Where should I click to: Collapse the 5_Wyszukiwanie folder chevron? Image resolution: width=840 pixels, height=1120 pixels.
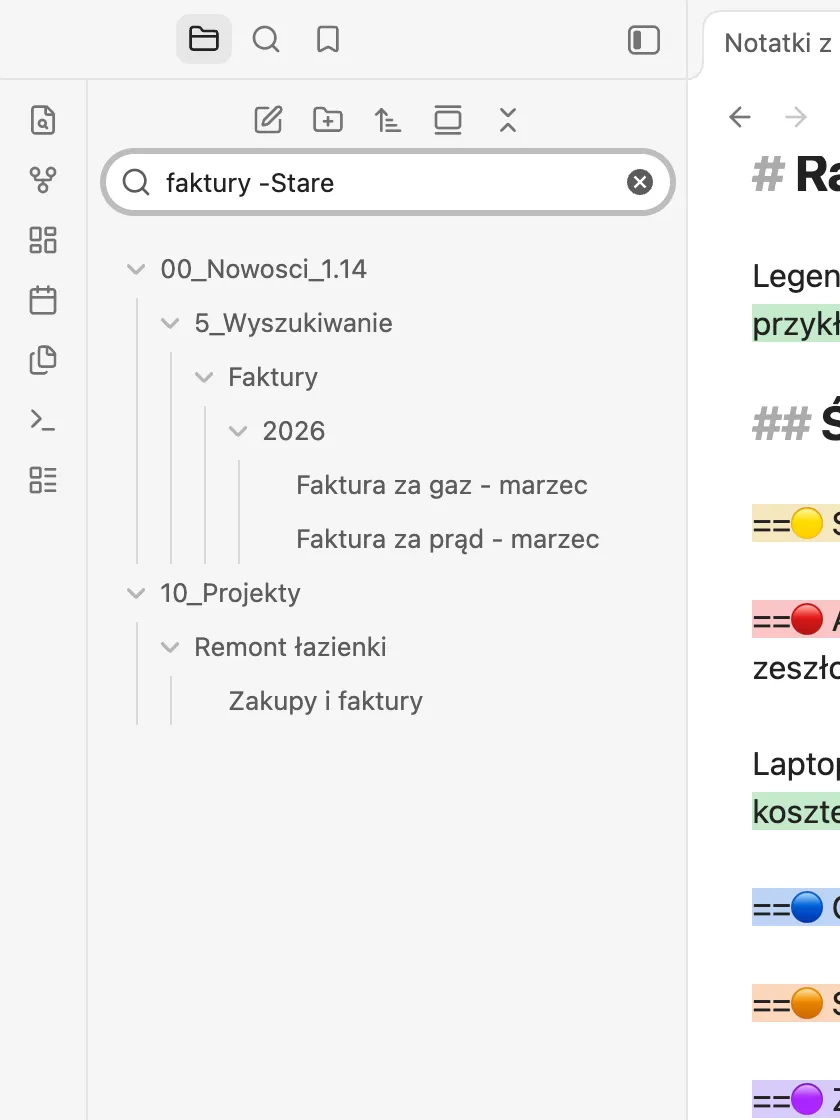point(170,324)
